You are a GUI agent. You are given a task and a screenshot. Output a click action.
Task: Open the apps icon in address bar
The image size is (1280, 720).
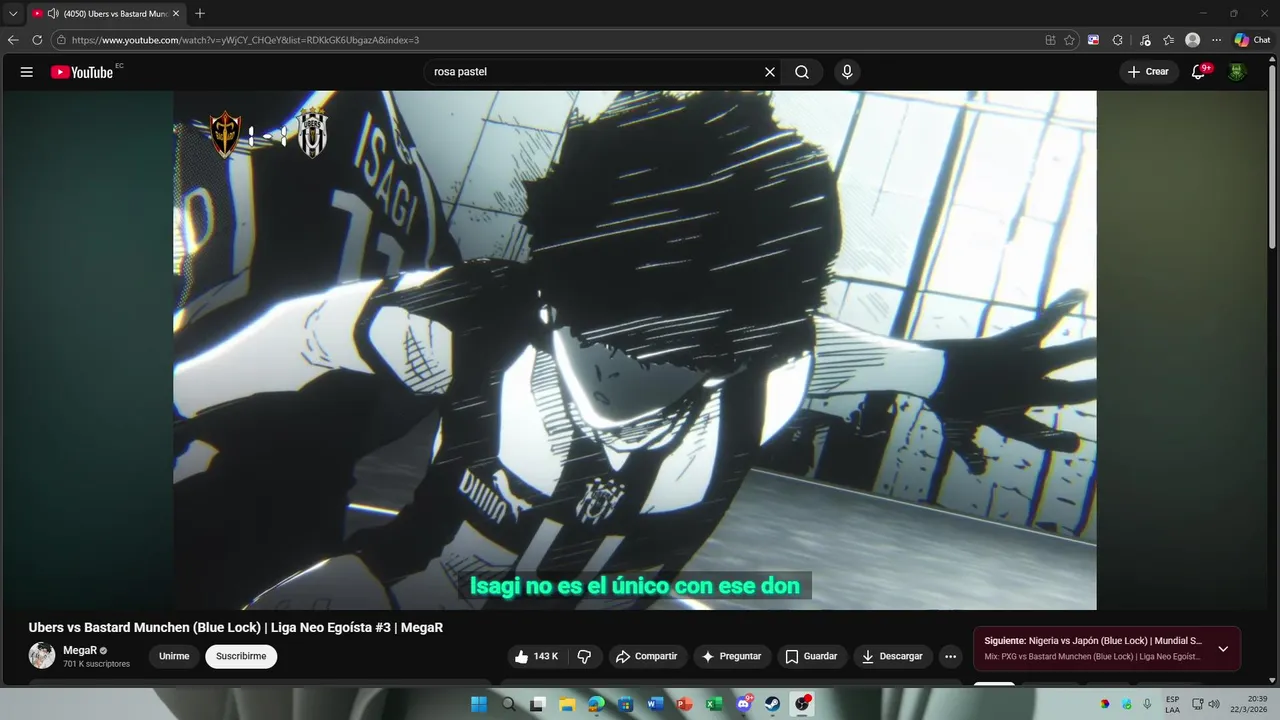point(1050,40)
